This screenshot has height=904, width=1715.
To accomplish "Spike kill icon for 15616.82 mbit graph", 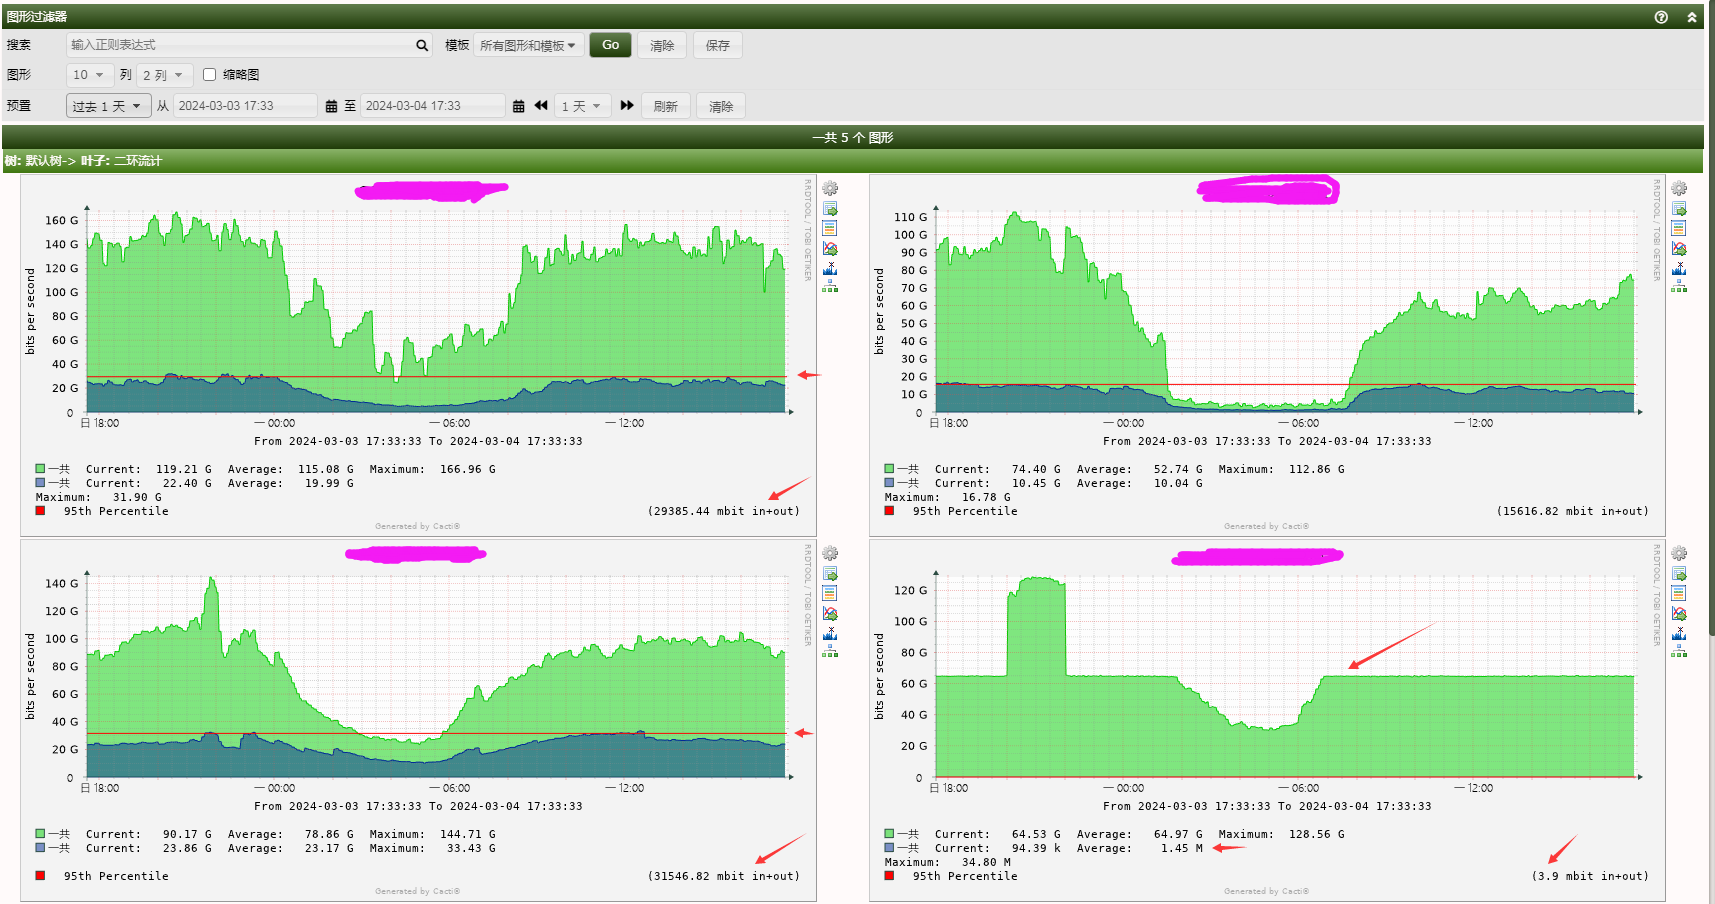I will click(1679, 268).
